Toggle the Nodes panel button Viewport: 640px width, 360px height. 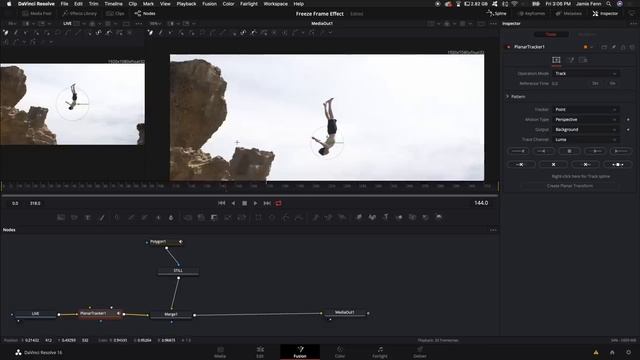tap(145, 13)
